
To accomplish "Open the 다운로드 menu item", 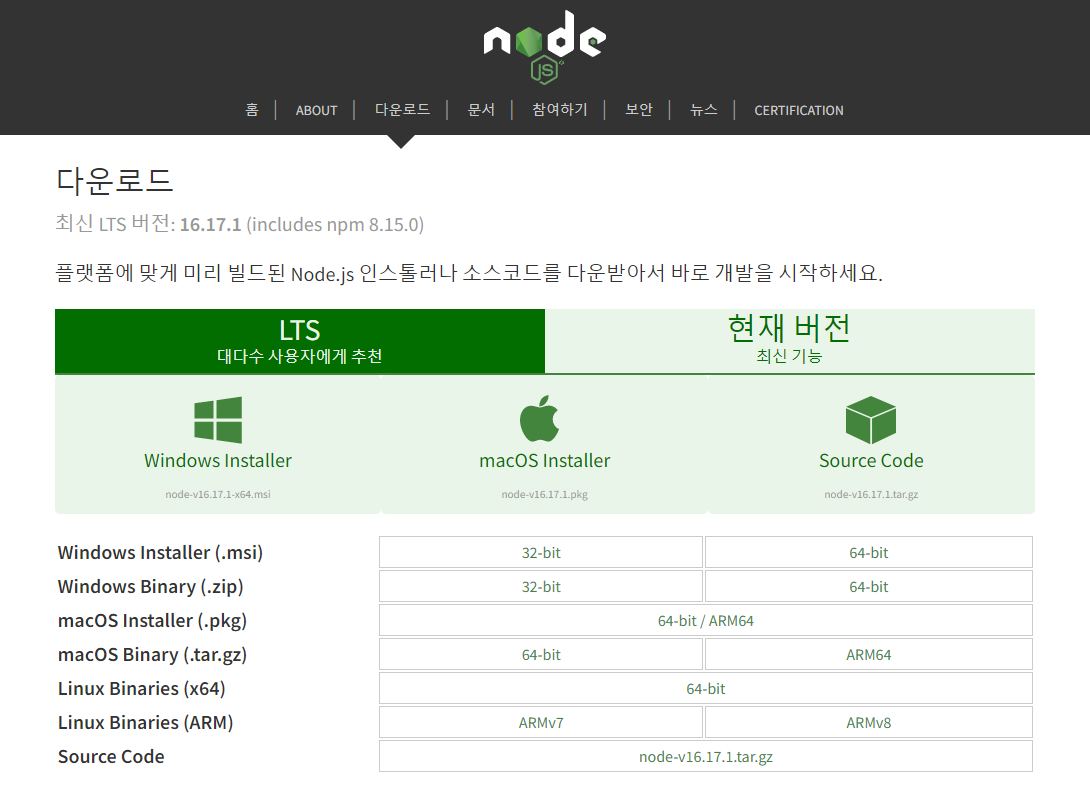I will [402, 110].
